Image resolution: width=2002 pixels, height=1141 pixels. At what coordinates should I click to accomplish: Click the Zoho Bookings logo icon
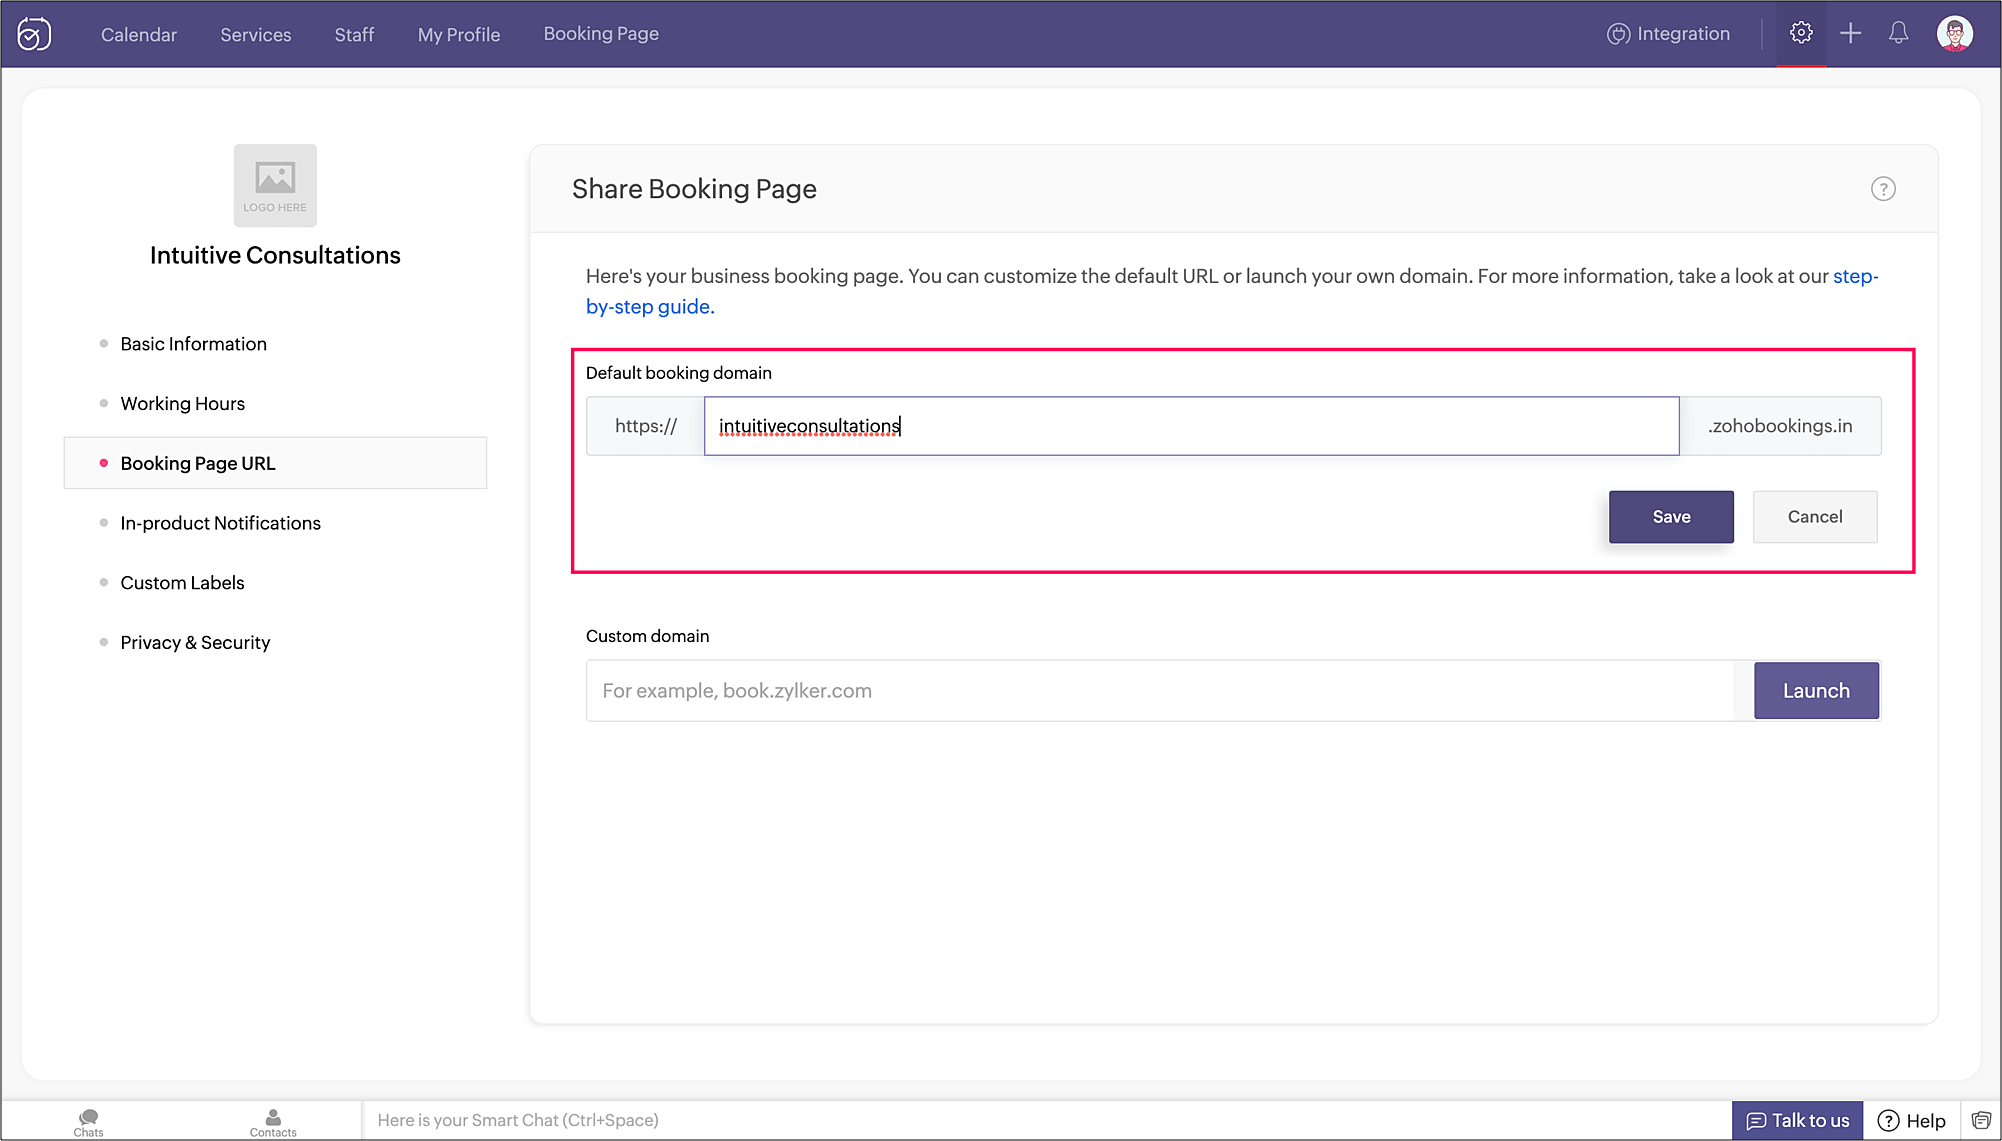pyautogui.click(x=34, y=34)
